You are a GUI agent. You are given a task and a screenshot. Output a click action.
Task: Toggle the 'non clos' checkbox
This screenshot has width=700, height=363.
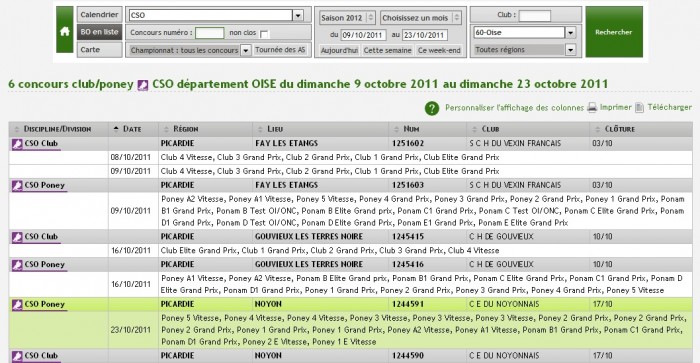pos(264,34)
